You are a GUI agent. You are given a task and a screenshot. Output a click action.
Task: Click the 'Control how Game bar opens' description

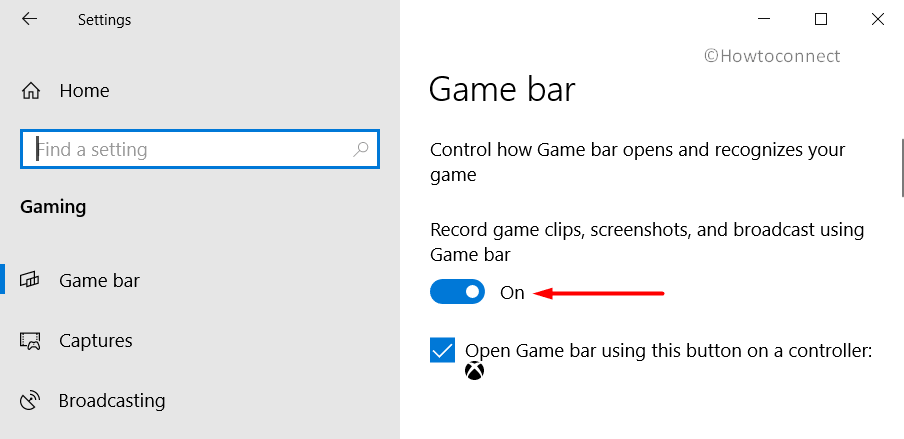(638, 162)
